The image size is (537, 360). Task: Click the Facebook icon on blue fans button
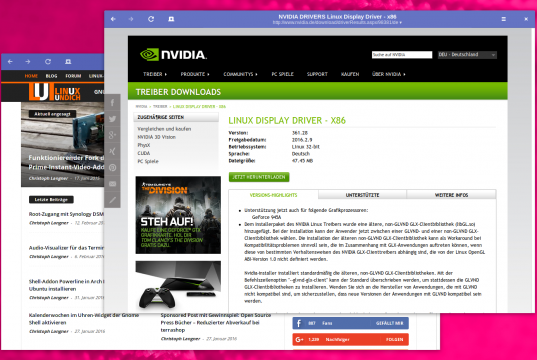point(299,323)
